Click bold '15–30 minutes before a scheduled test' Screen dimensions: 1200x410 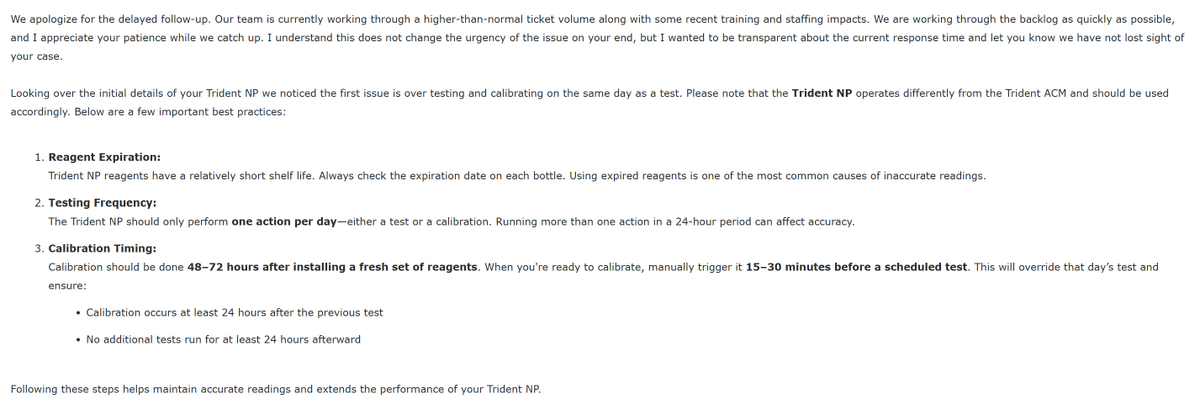coord(857,267)
